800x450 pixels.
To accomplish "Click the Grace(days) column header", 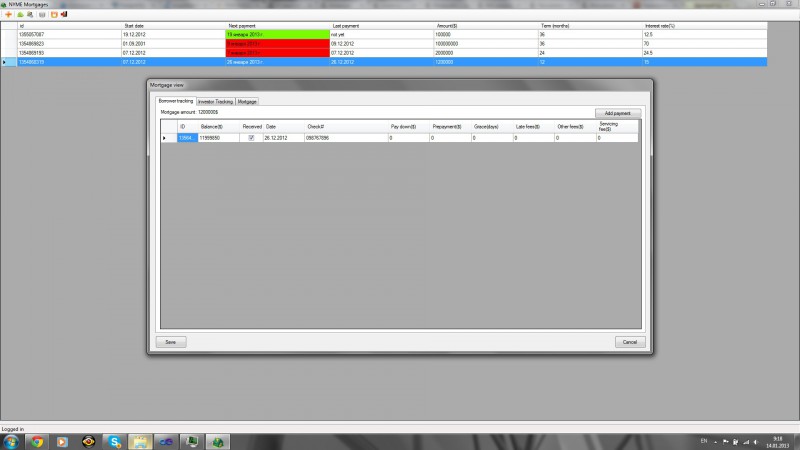I will (x=492, y=127).
